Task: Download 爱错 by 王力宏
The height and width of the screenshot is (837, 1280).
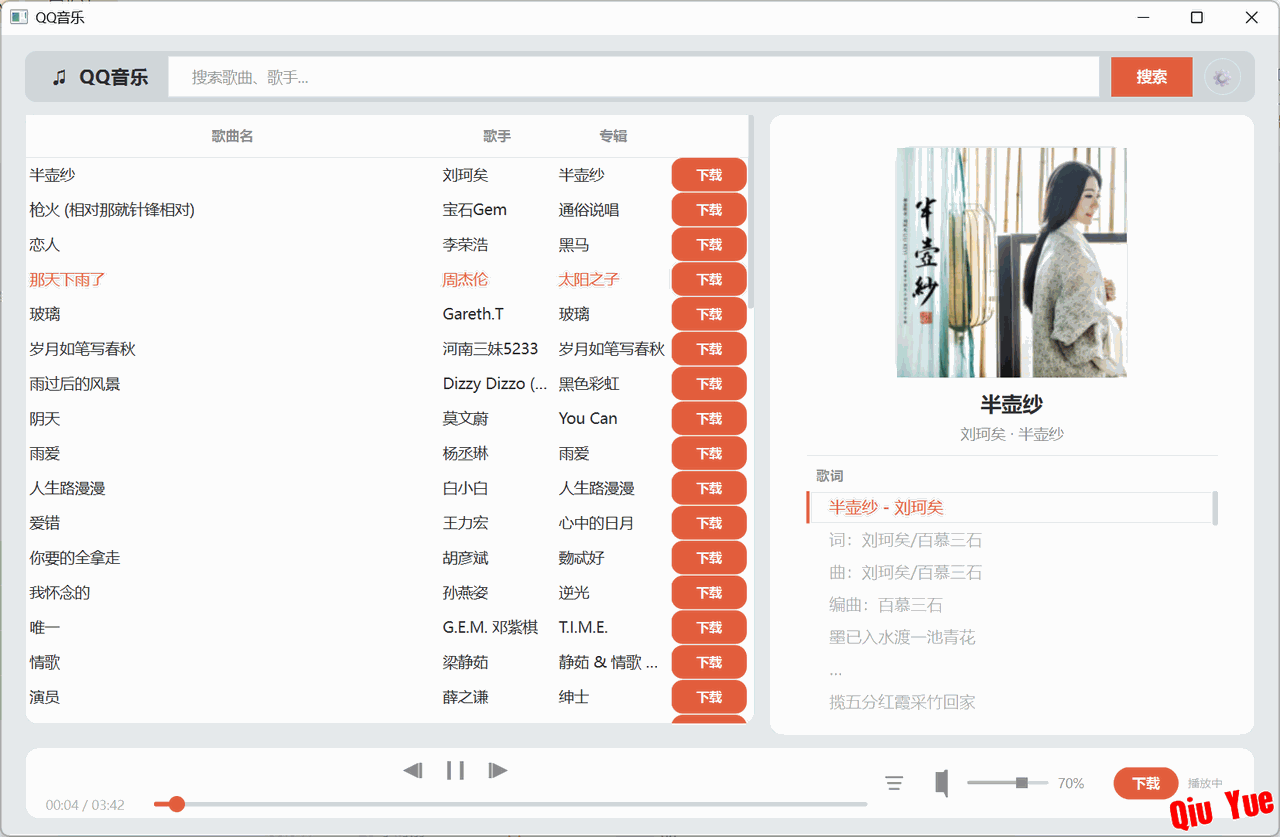Action: [x=709, y=523]
